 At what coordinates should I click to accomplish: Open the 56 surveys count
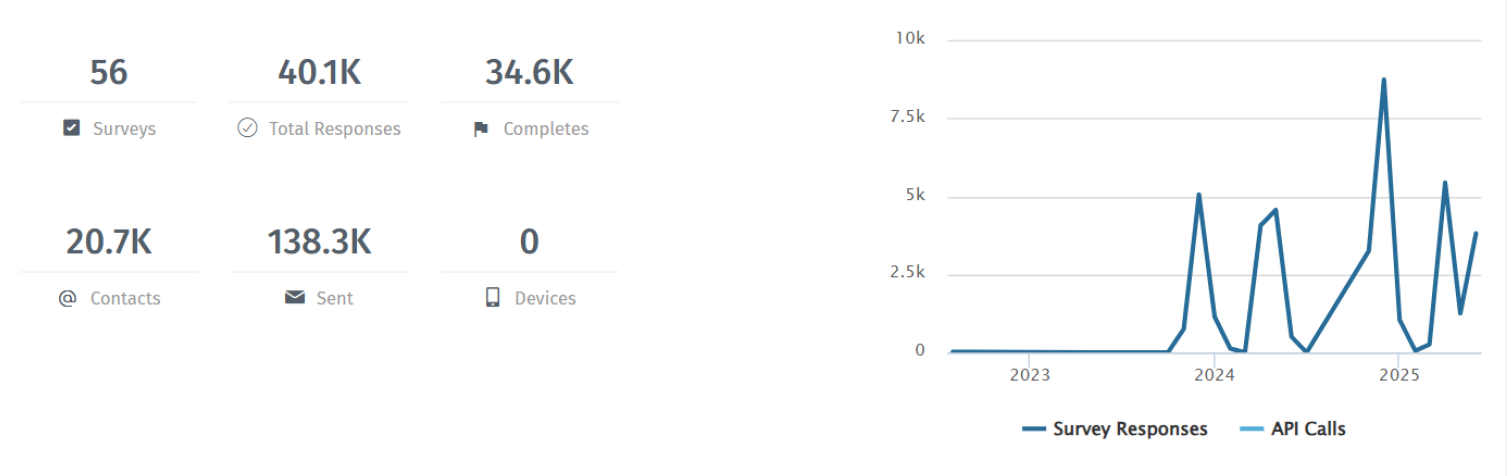pos(109,73)
